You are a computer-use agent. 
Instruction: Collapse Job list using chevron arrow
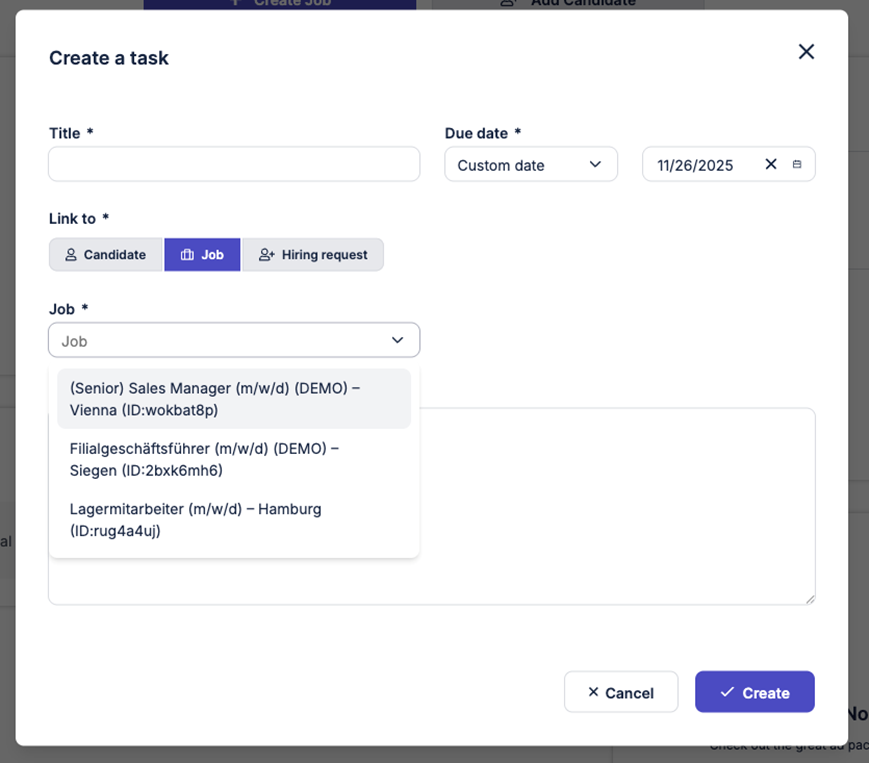coord(397,341)
